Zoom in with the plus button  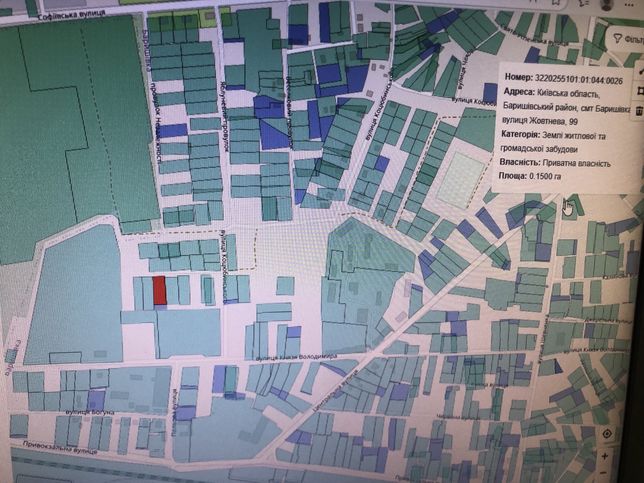pyautogui.click(x=605, y=456)
